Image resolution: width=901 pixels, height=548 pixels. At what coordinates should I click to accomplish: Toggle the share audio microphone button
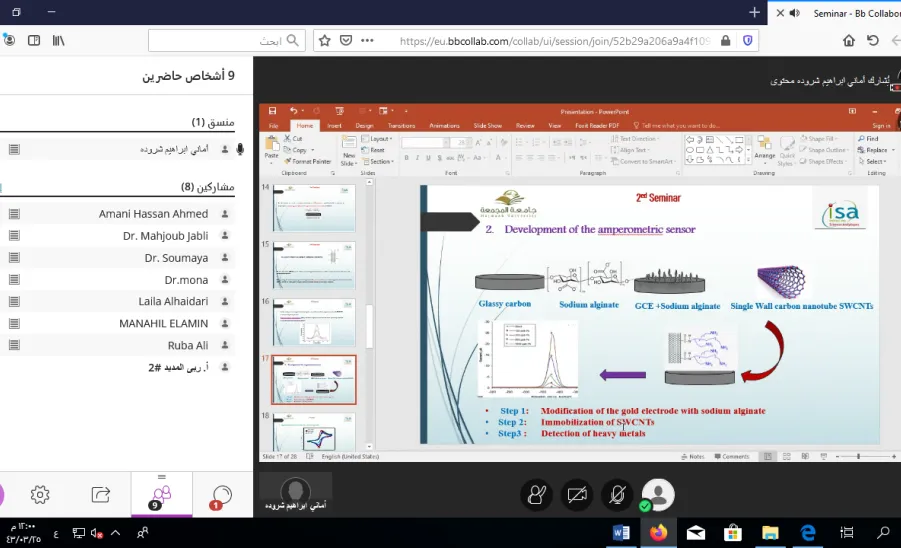[x=617, y=495]
